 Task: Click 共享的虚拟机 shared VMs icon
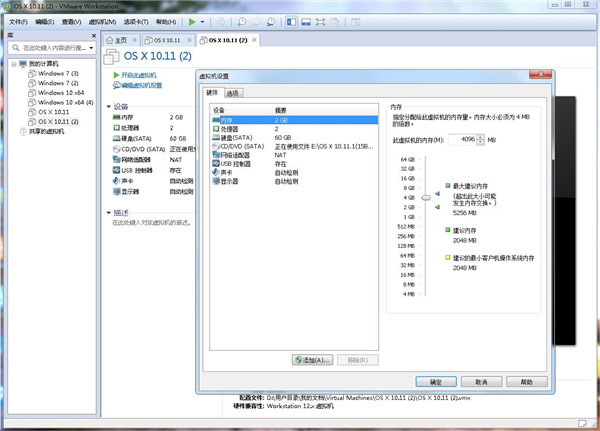[23, 131]
